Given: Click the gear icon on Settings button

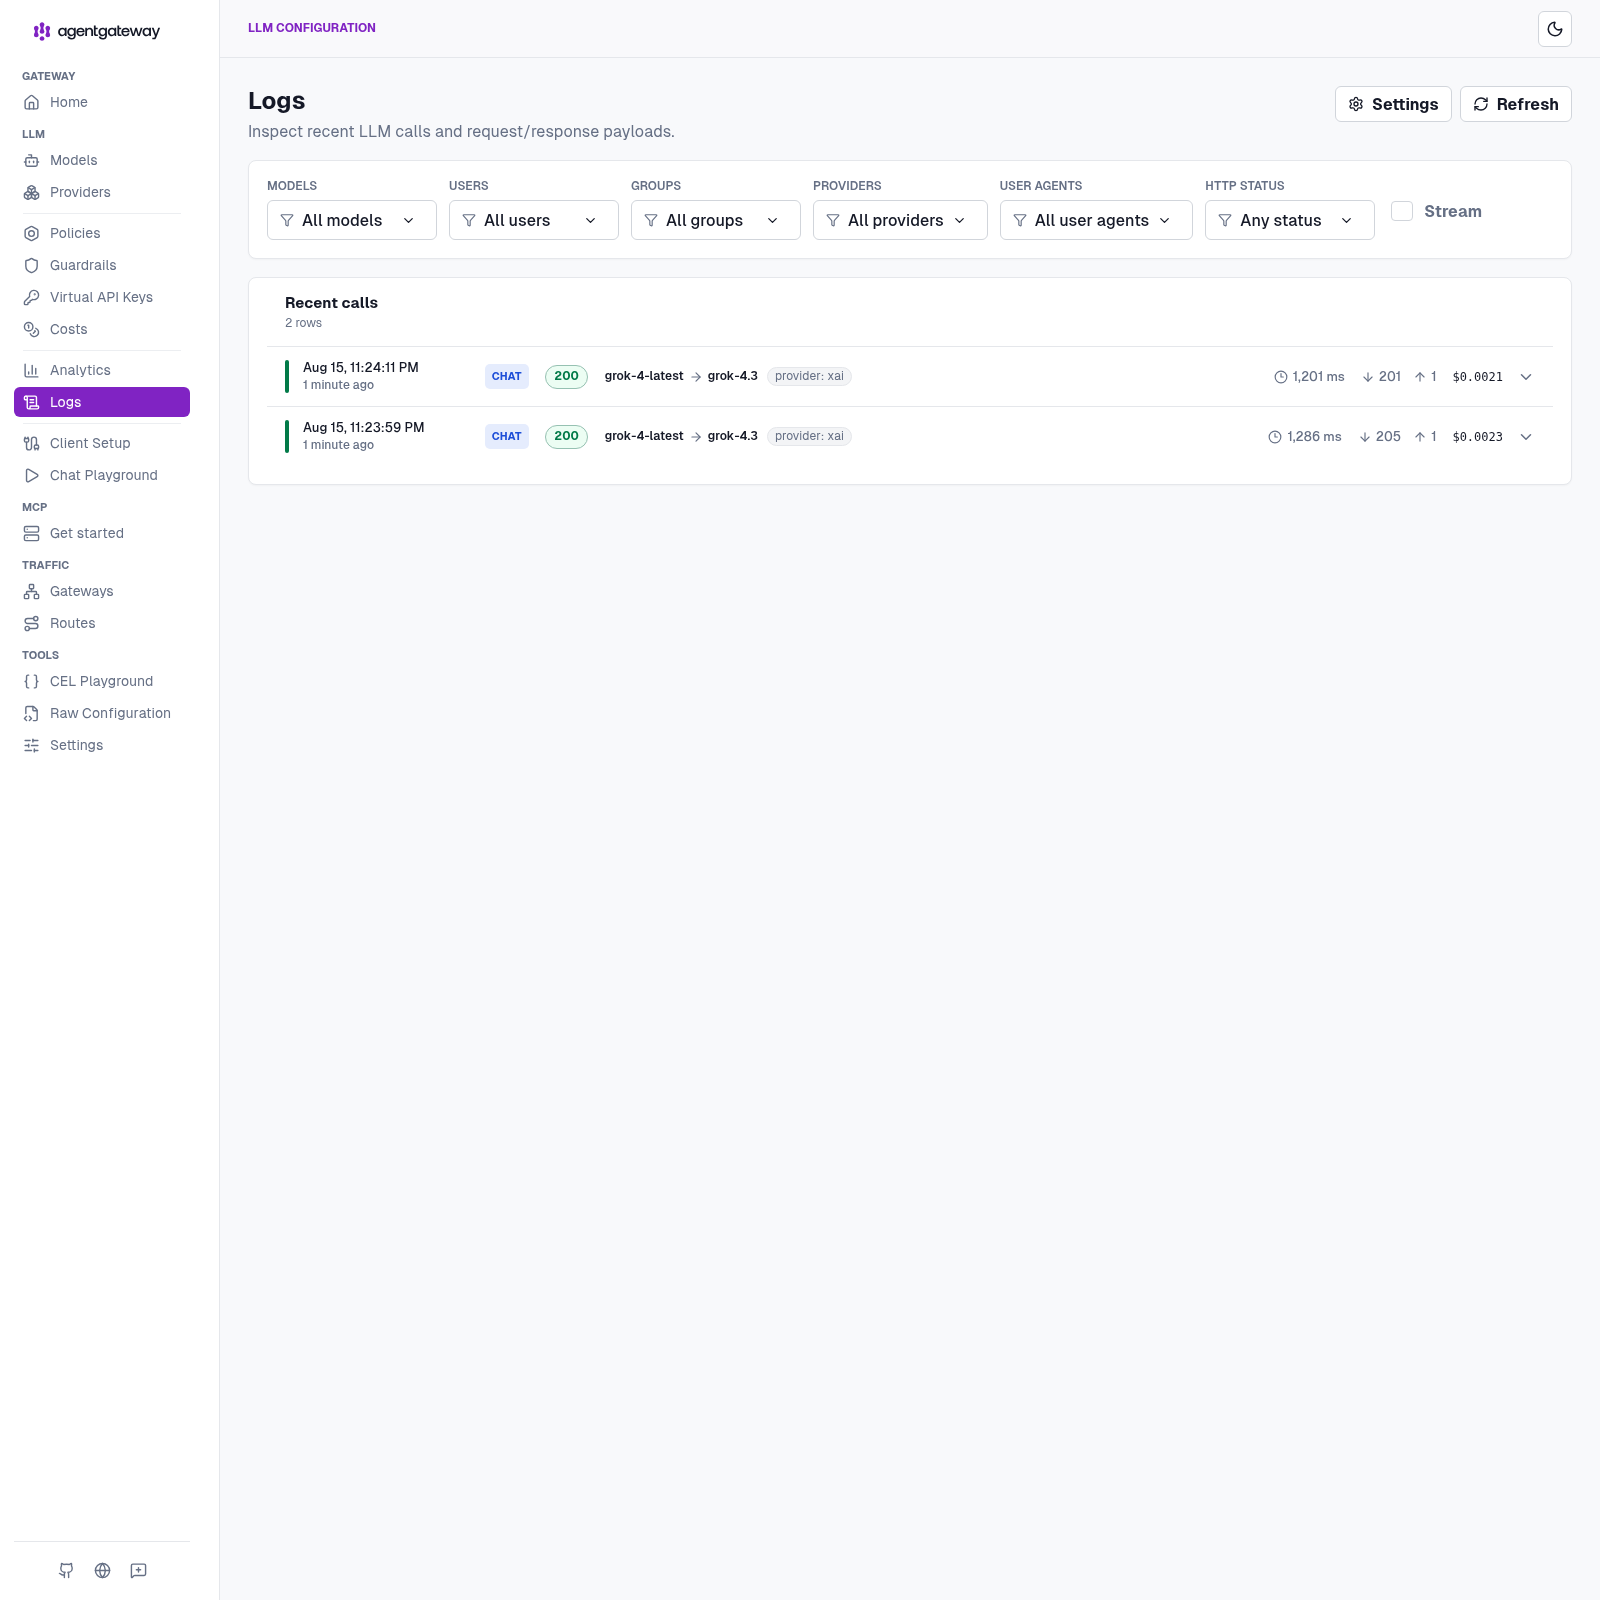Looking at the screenshot, I should (1356, 104).
